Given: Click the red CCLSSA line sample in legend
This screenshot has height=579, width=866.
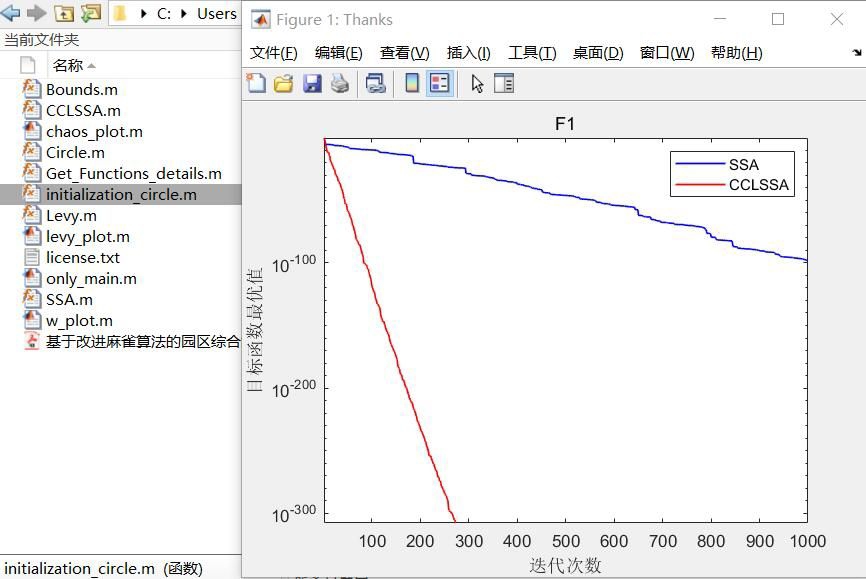Looking at the screenshot, I should [x=700, y=185].
